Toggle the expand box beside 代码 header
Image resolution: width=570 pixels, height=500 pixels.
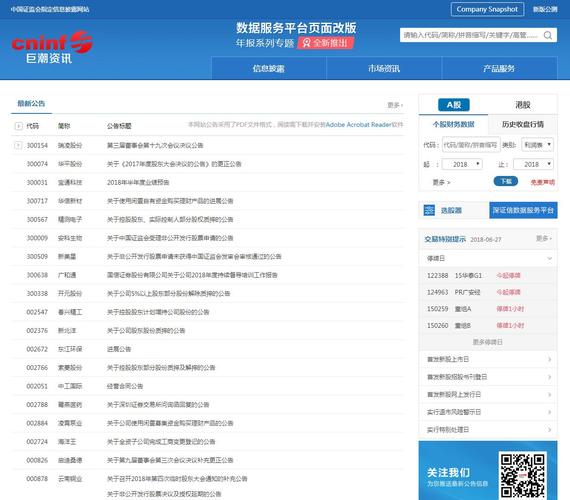[19, 126]
